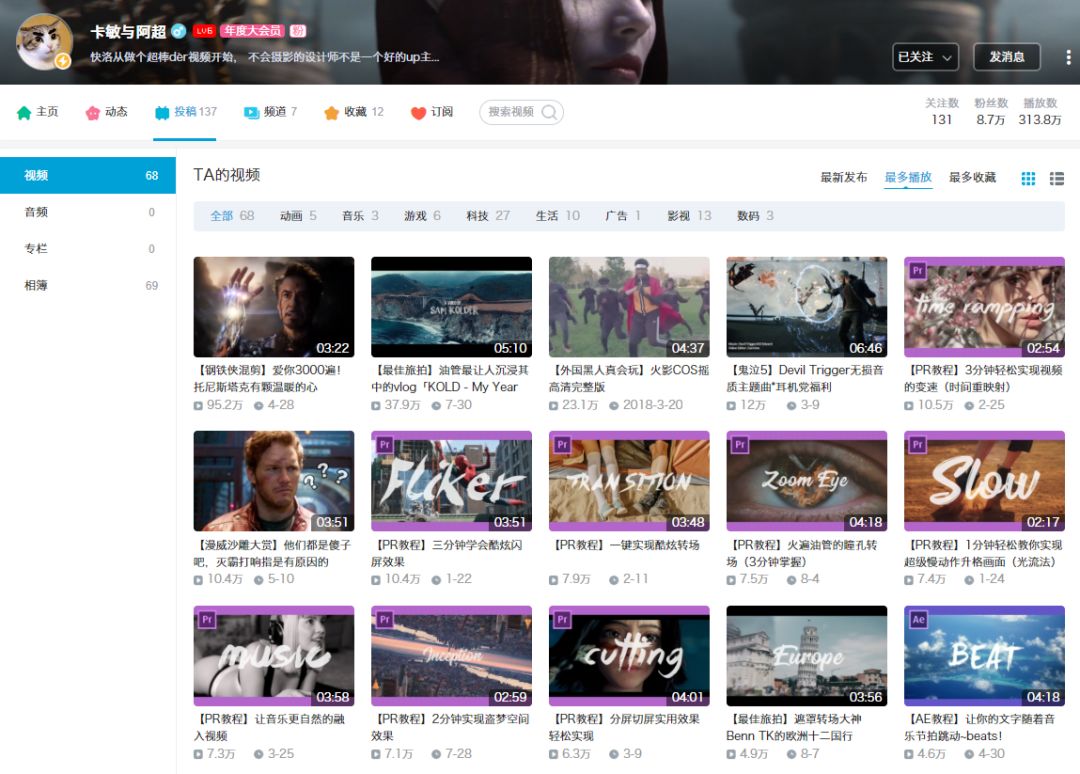1080x774 pixels.
Task: Open the cutting tutorial thumbnail
Action: click(x=630, y=656)
